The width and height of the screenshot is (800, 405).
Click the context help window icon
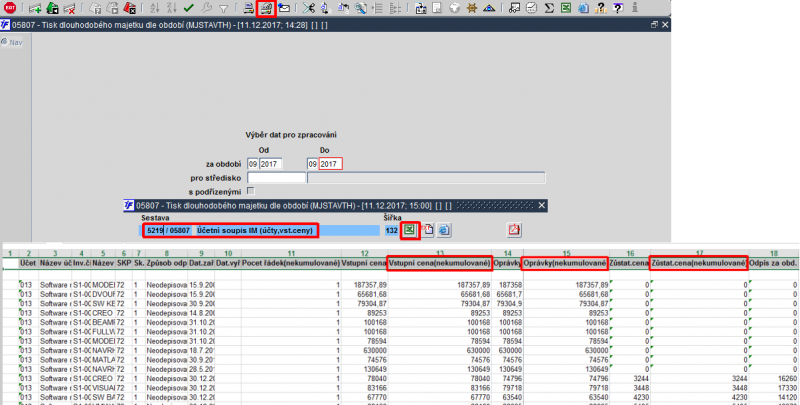618,8
